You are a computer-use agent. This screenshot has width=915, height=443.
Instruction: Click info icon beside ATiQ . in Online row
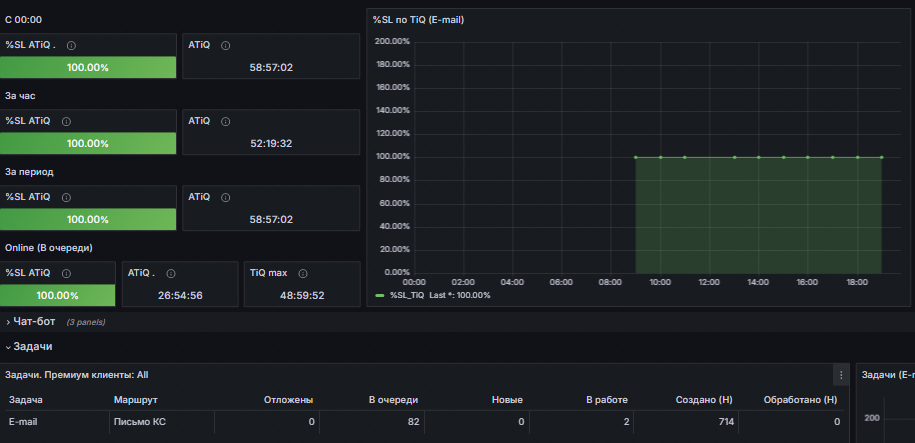coord(170,273)
